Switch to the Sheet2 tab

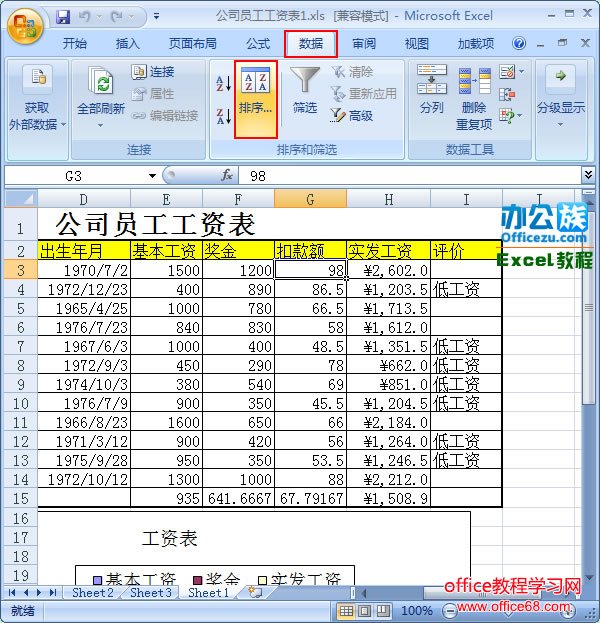click(x=93, y=592)
